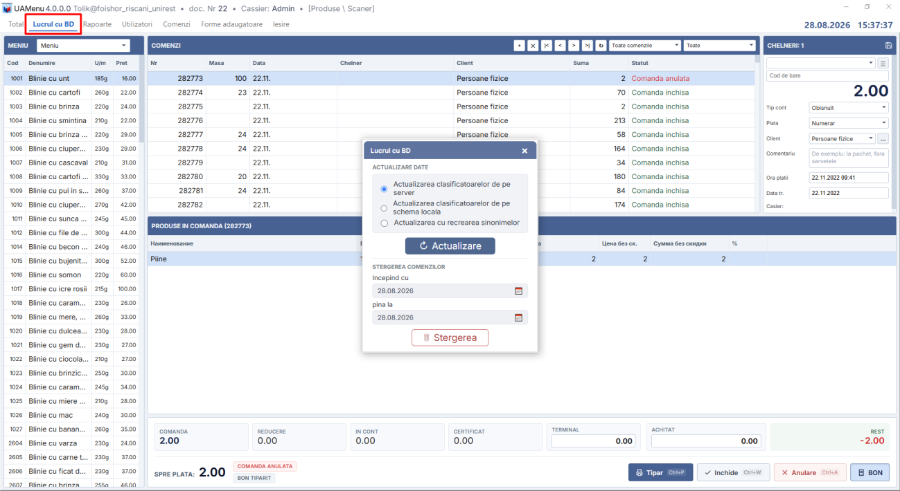
Task: Select order row 282774
Action: click(x=451, y=92)
